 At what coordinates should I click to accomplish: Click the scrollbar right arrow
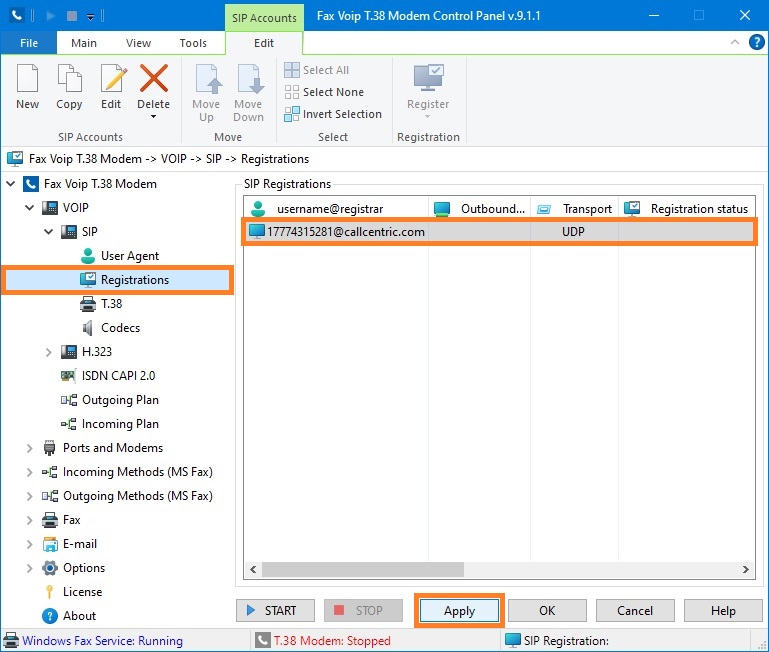pos(745,570)
